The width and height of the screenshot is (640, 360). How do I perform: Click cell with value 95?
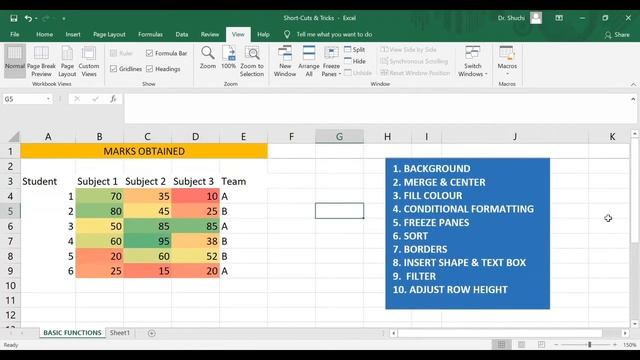click(x=147, y=241)
